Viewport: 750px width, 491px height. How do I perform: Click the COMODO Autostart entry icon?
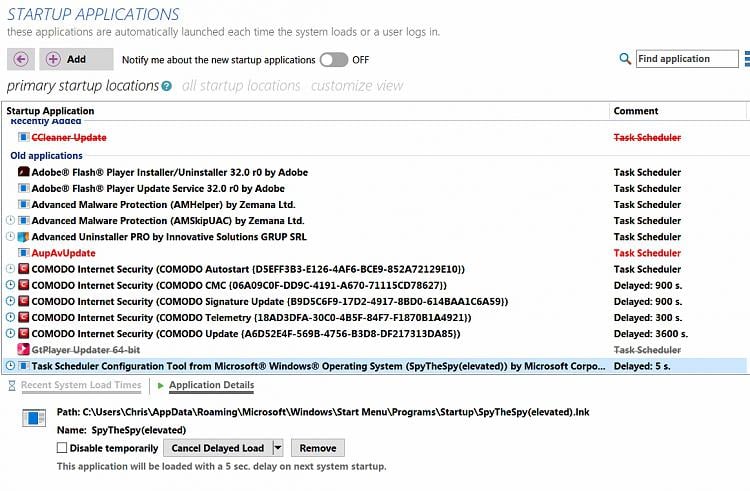pyautogui.click(x=24, y=269)
